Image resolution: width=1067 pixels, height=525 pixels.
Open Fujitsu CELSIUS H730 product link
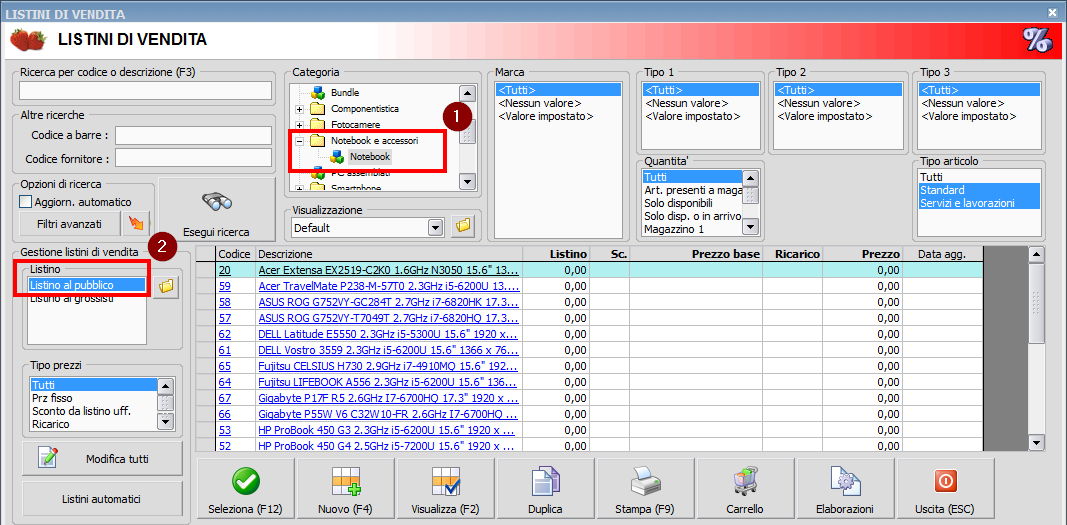[388, 367]
